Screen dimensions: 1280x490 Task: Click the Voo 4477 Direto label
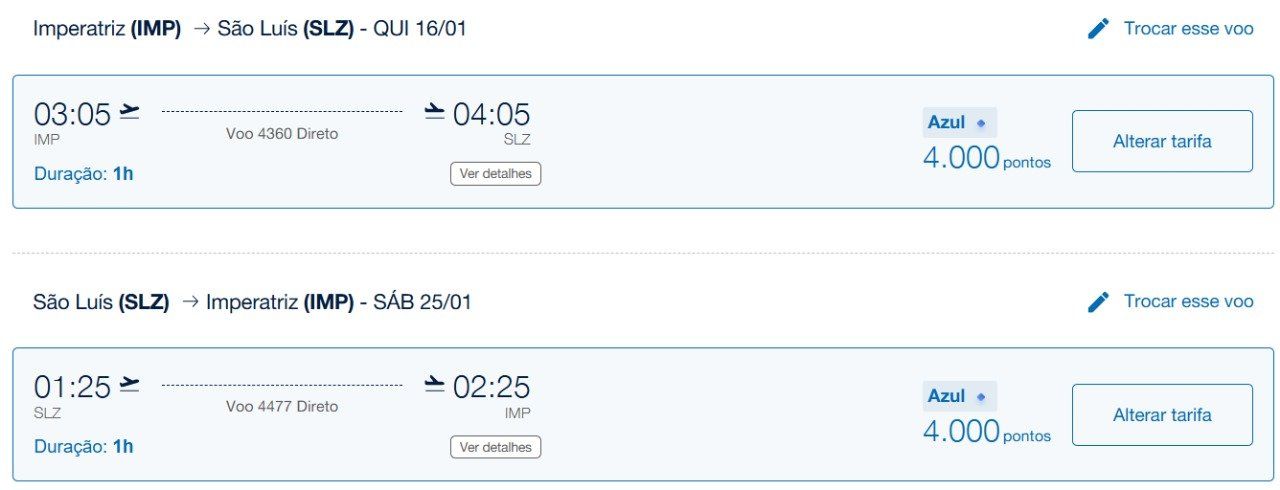[282, 407]
